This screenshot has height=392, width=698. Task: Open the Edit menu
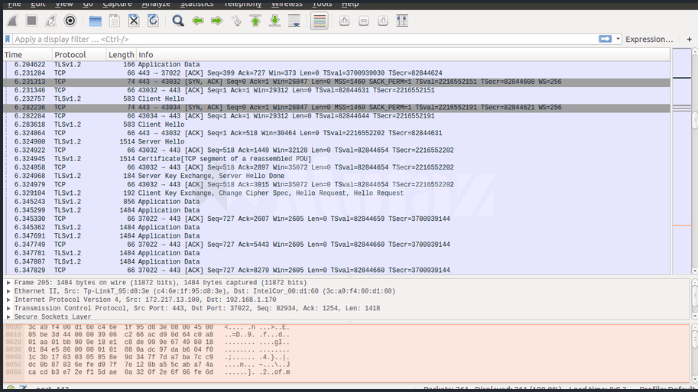pos(38,4)
